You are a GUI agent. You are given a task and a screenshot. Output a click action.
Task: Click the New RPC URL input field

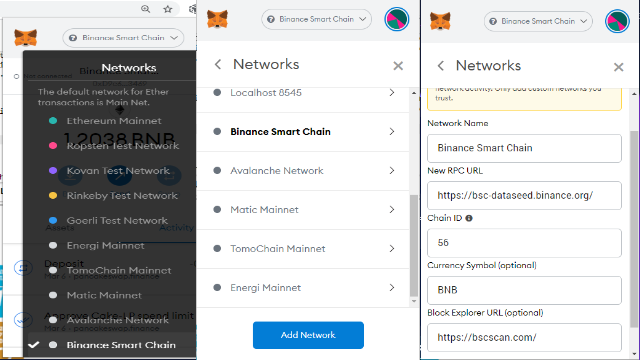(524, 196)
